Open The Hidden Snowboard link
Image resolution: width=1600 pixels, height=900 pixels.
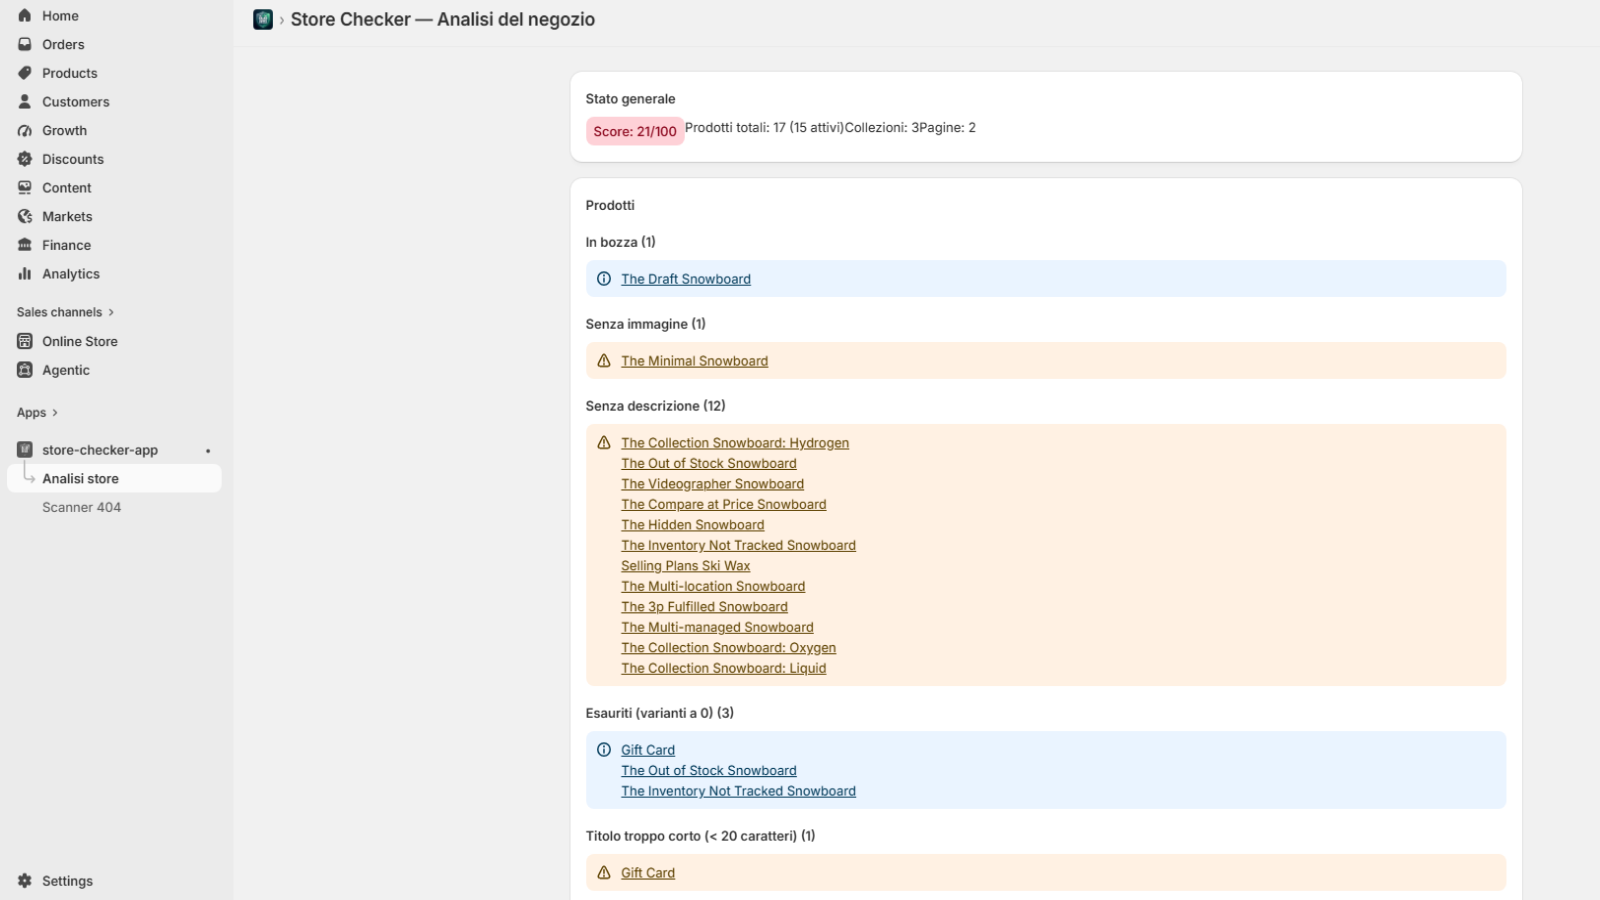693,525
